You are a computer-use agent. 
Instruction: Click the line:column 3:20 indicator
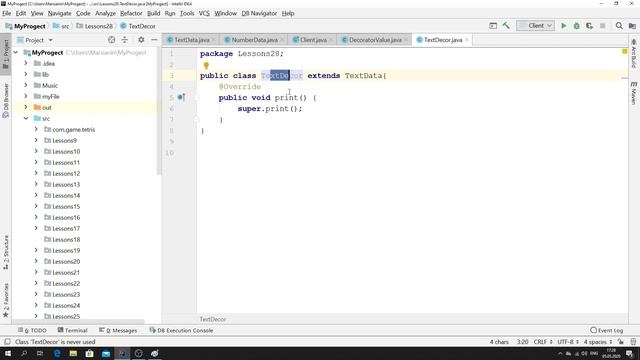pyautogui.click(x=522, y=342)
